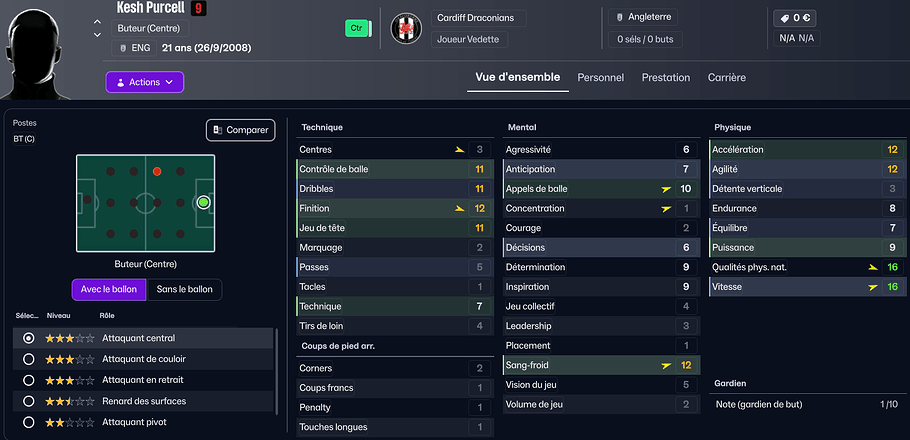This screenshot has height=440, width=910.
Task: Open the Actions dropdown menu
Action: 145,82
